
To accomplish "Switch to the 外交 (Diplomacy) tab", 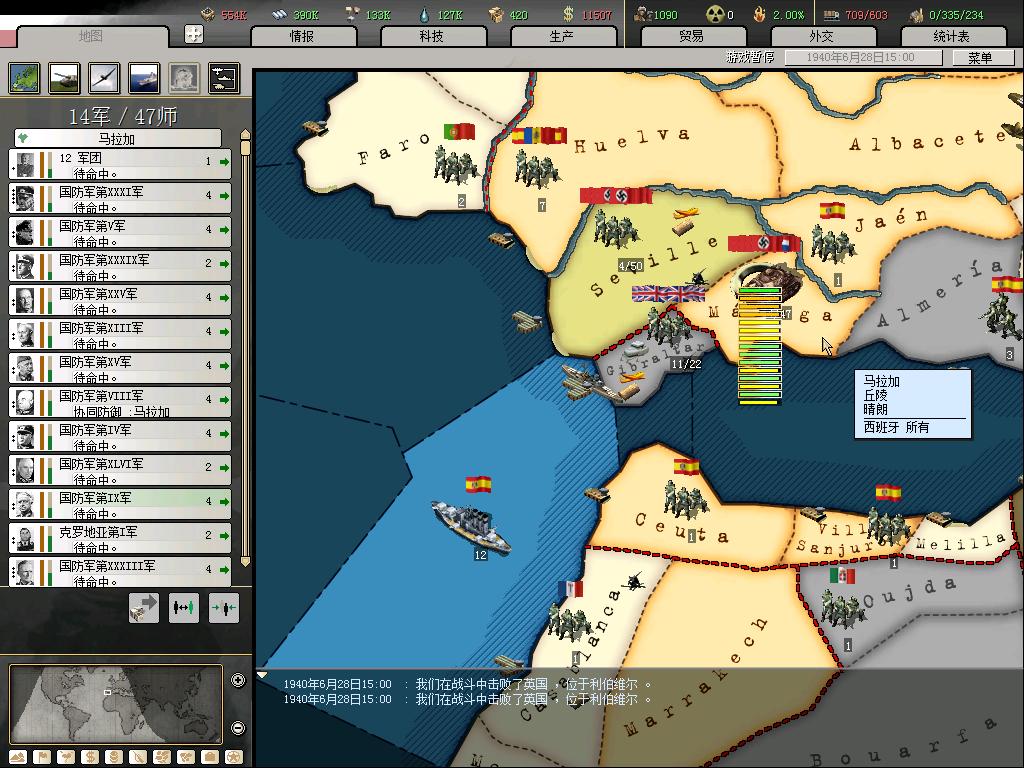I will pos(820,36).
